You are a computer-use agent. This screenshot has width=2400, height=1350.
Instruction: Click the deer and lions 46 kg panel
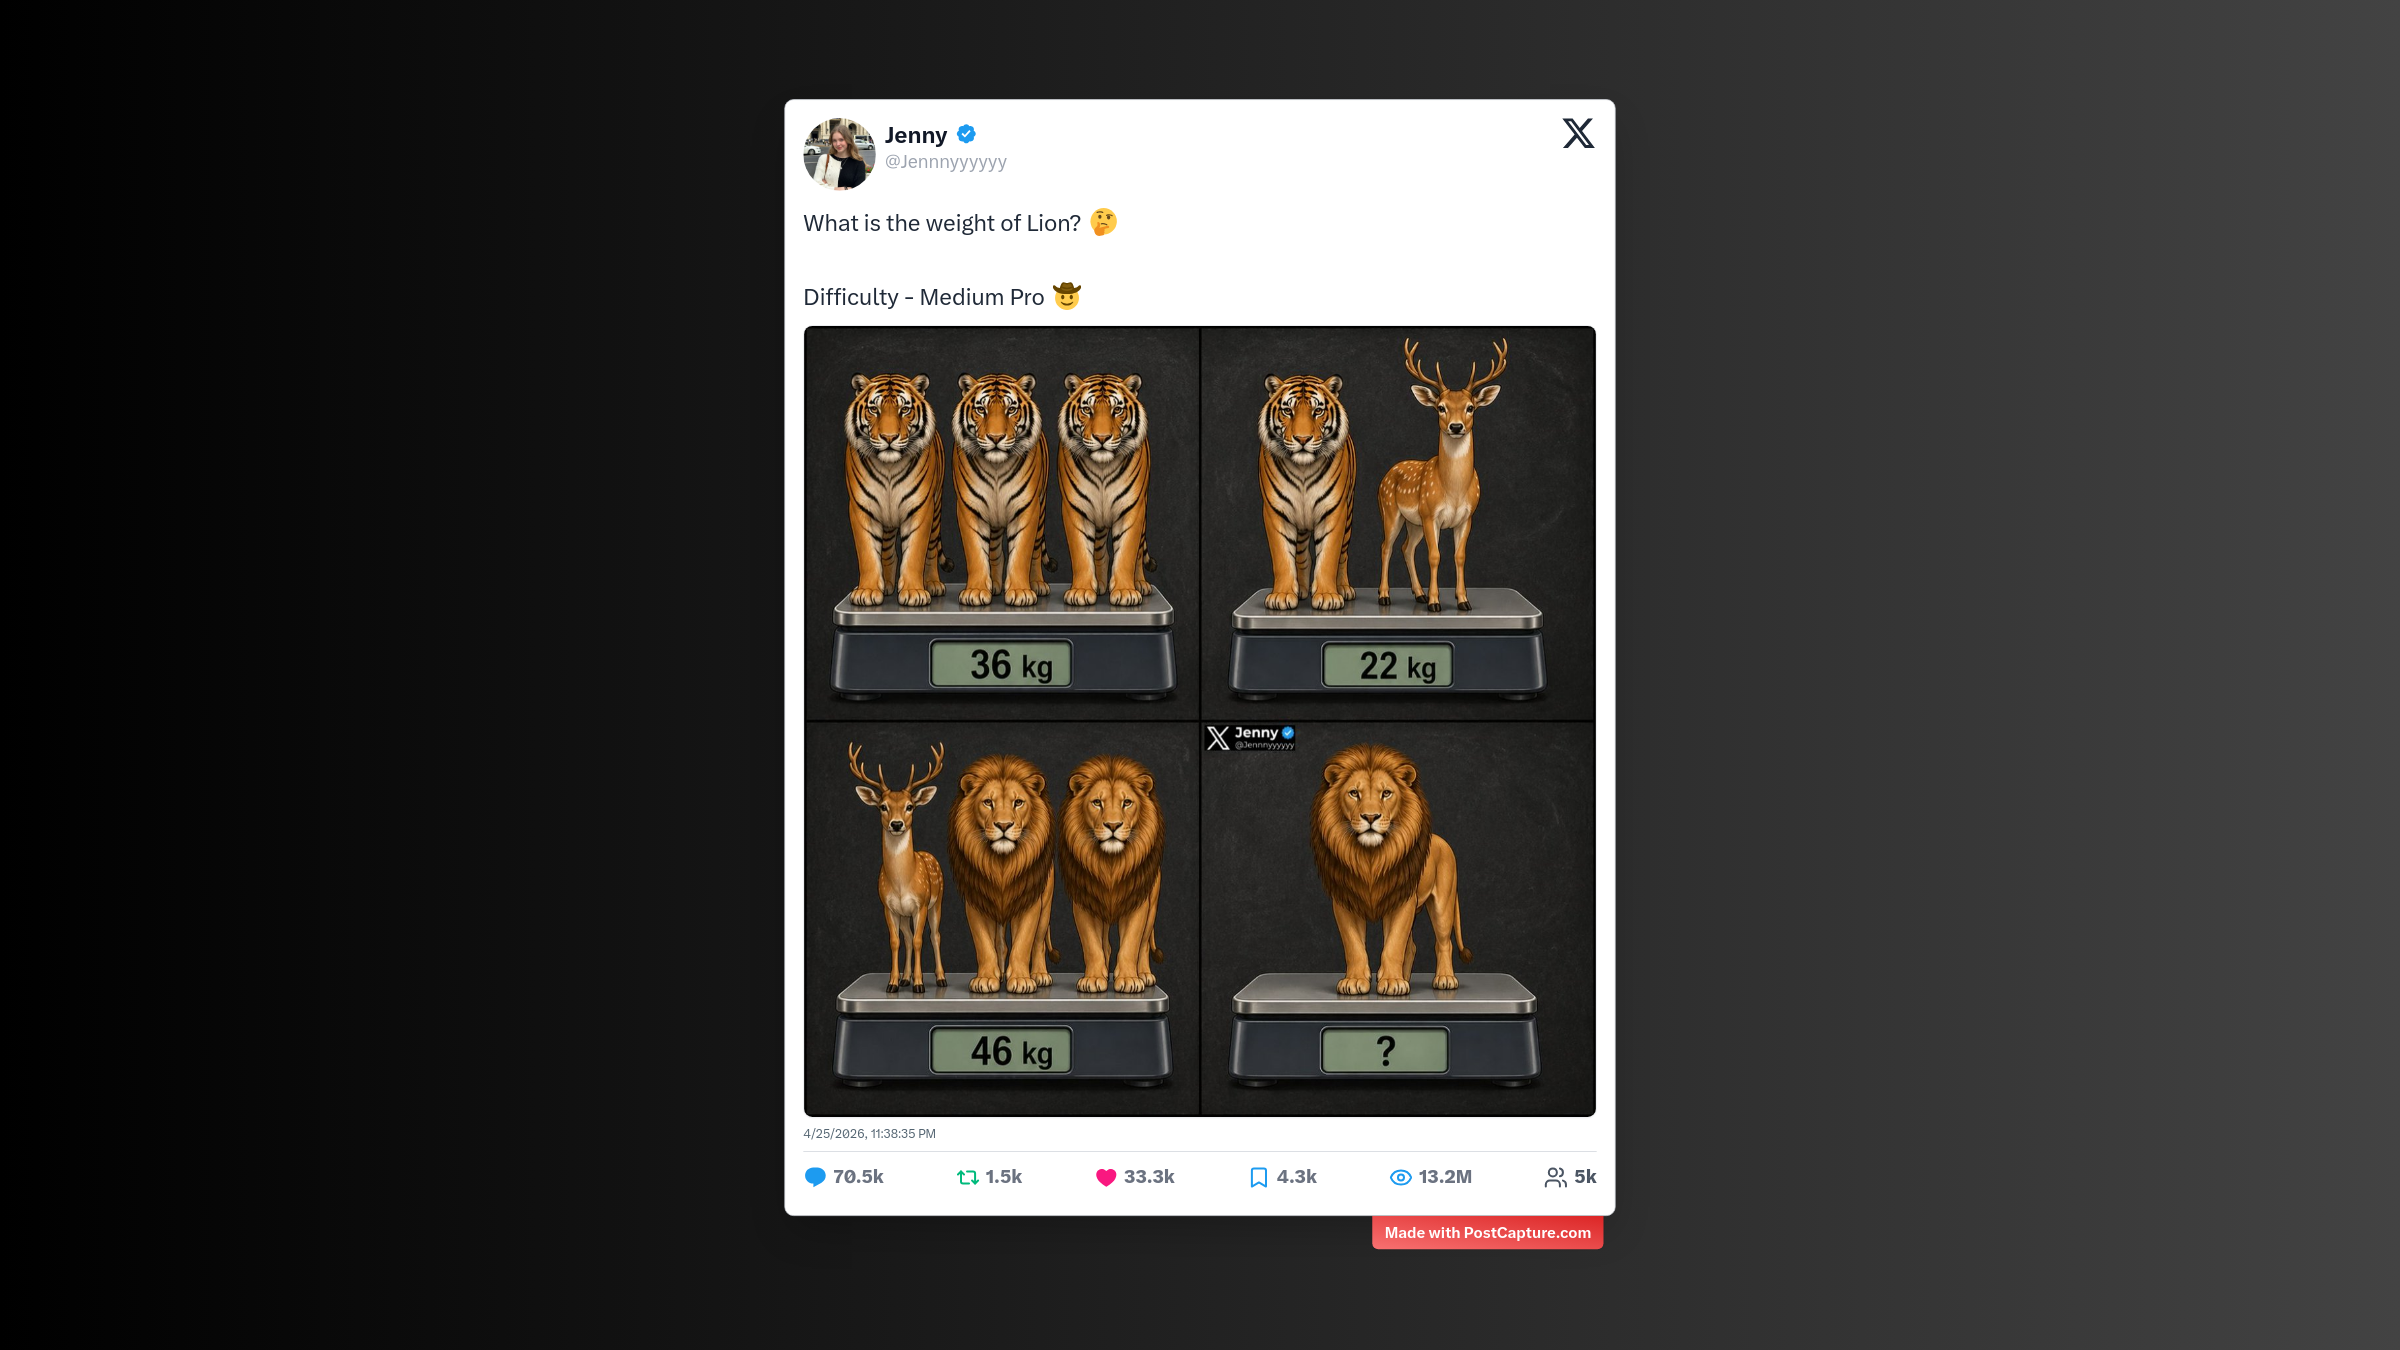pos(1002,918)
